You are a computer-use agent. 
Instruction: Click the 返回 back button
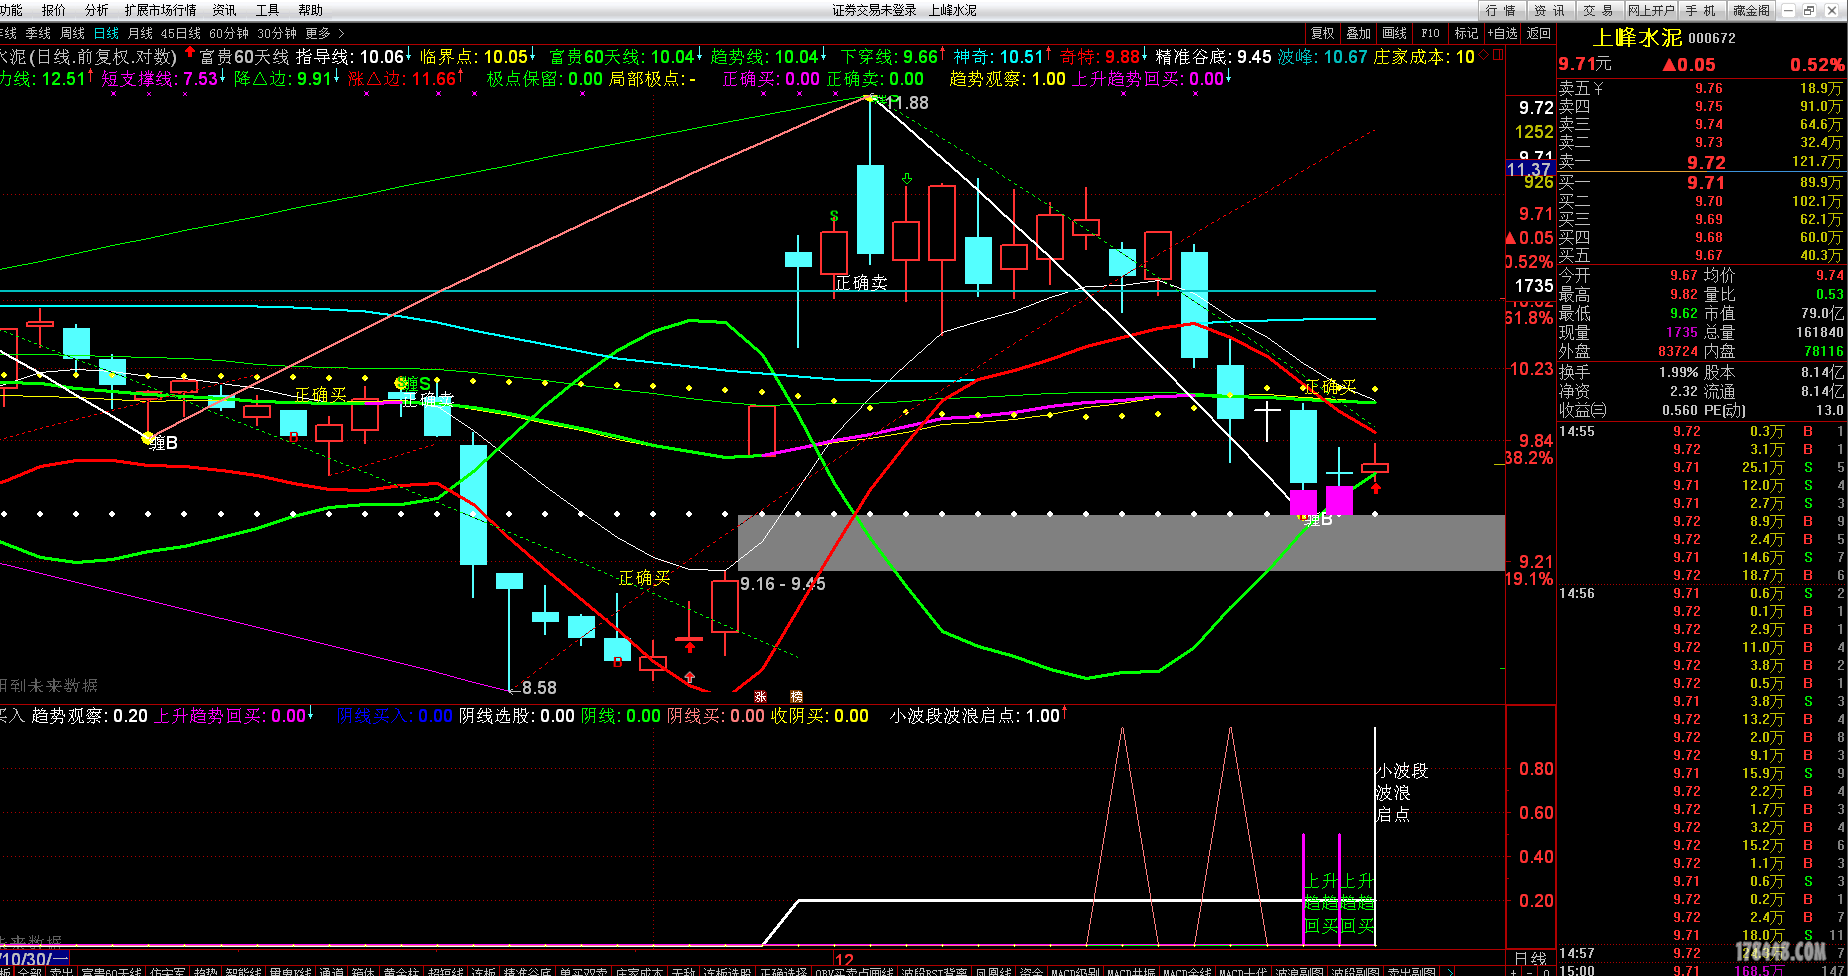(1539, 33)
